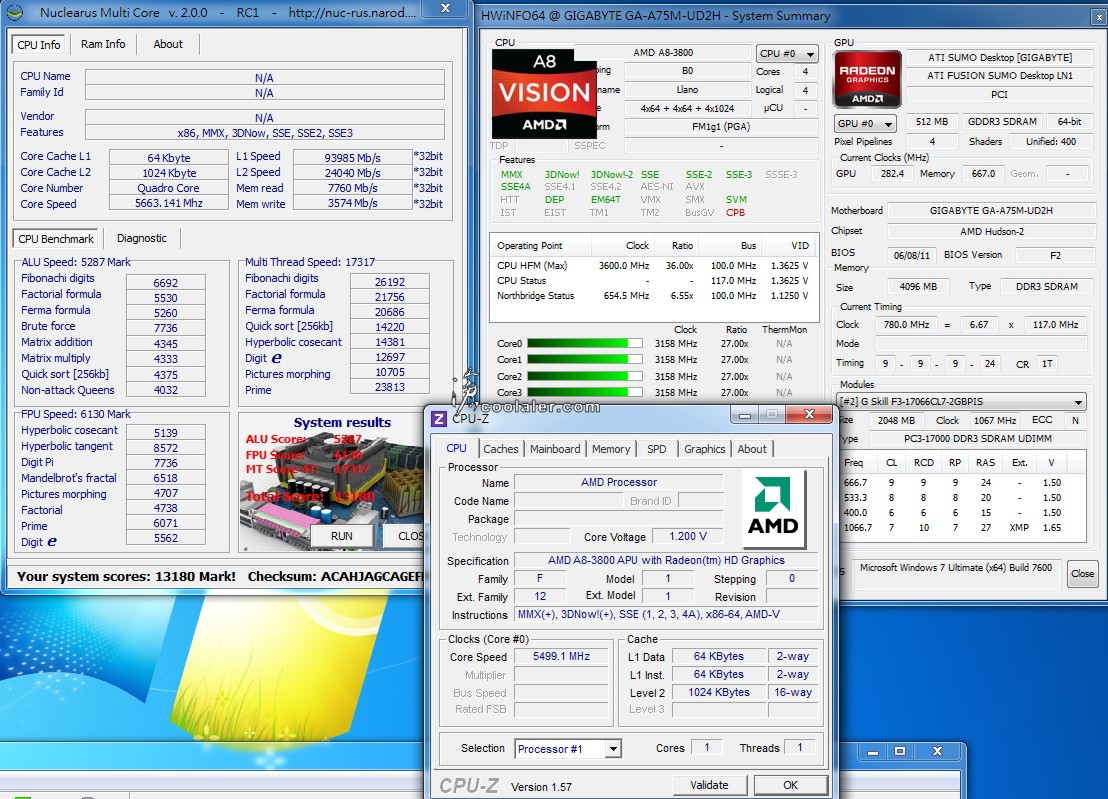The height and width of the screenshot is (799, 1108).
Task: Click the Core Speed field in Nuclearus
Action: pyautogui.click(x=168, y=203)
